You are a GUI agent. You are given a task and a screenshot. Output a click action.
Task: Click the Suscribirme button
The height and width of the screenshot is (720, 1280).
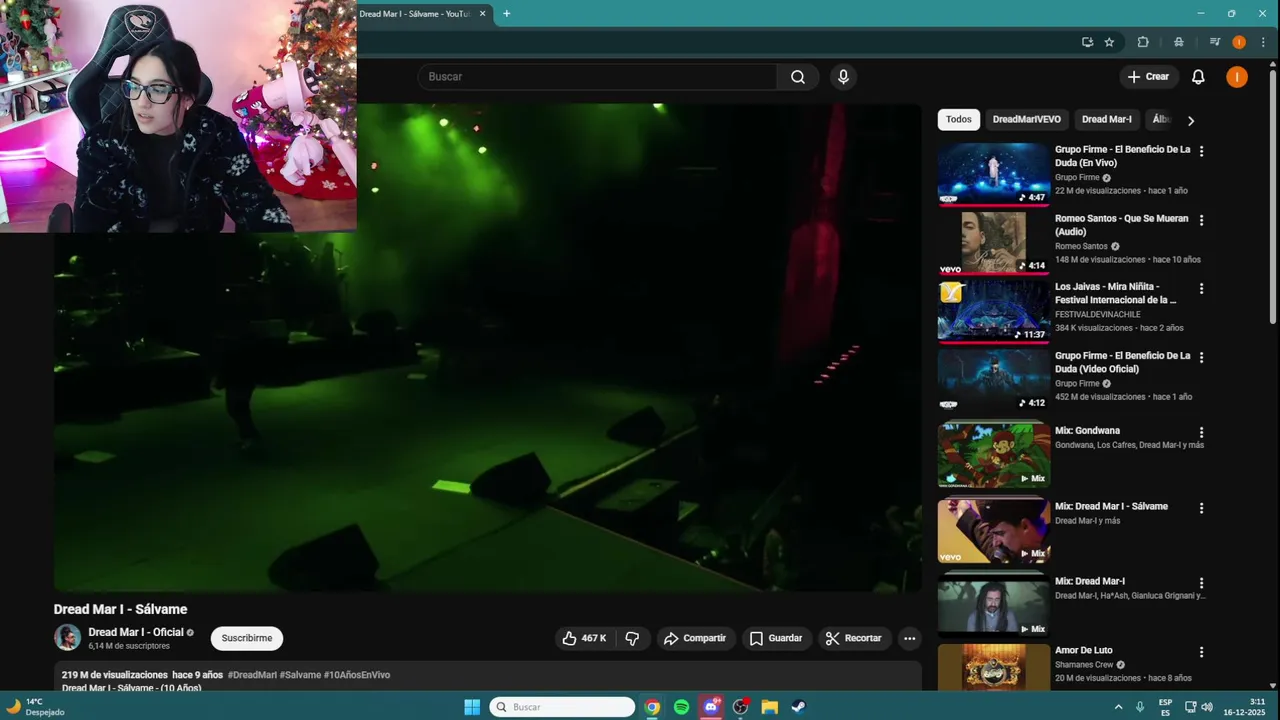tap(247, 638)
